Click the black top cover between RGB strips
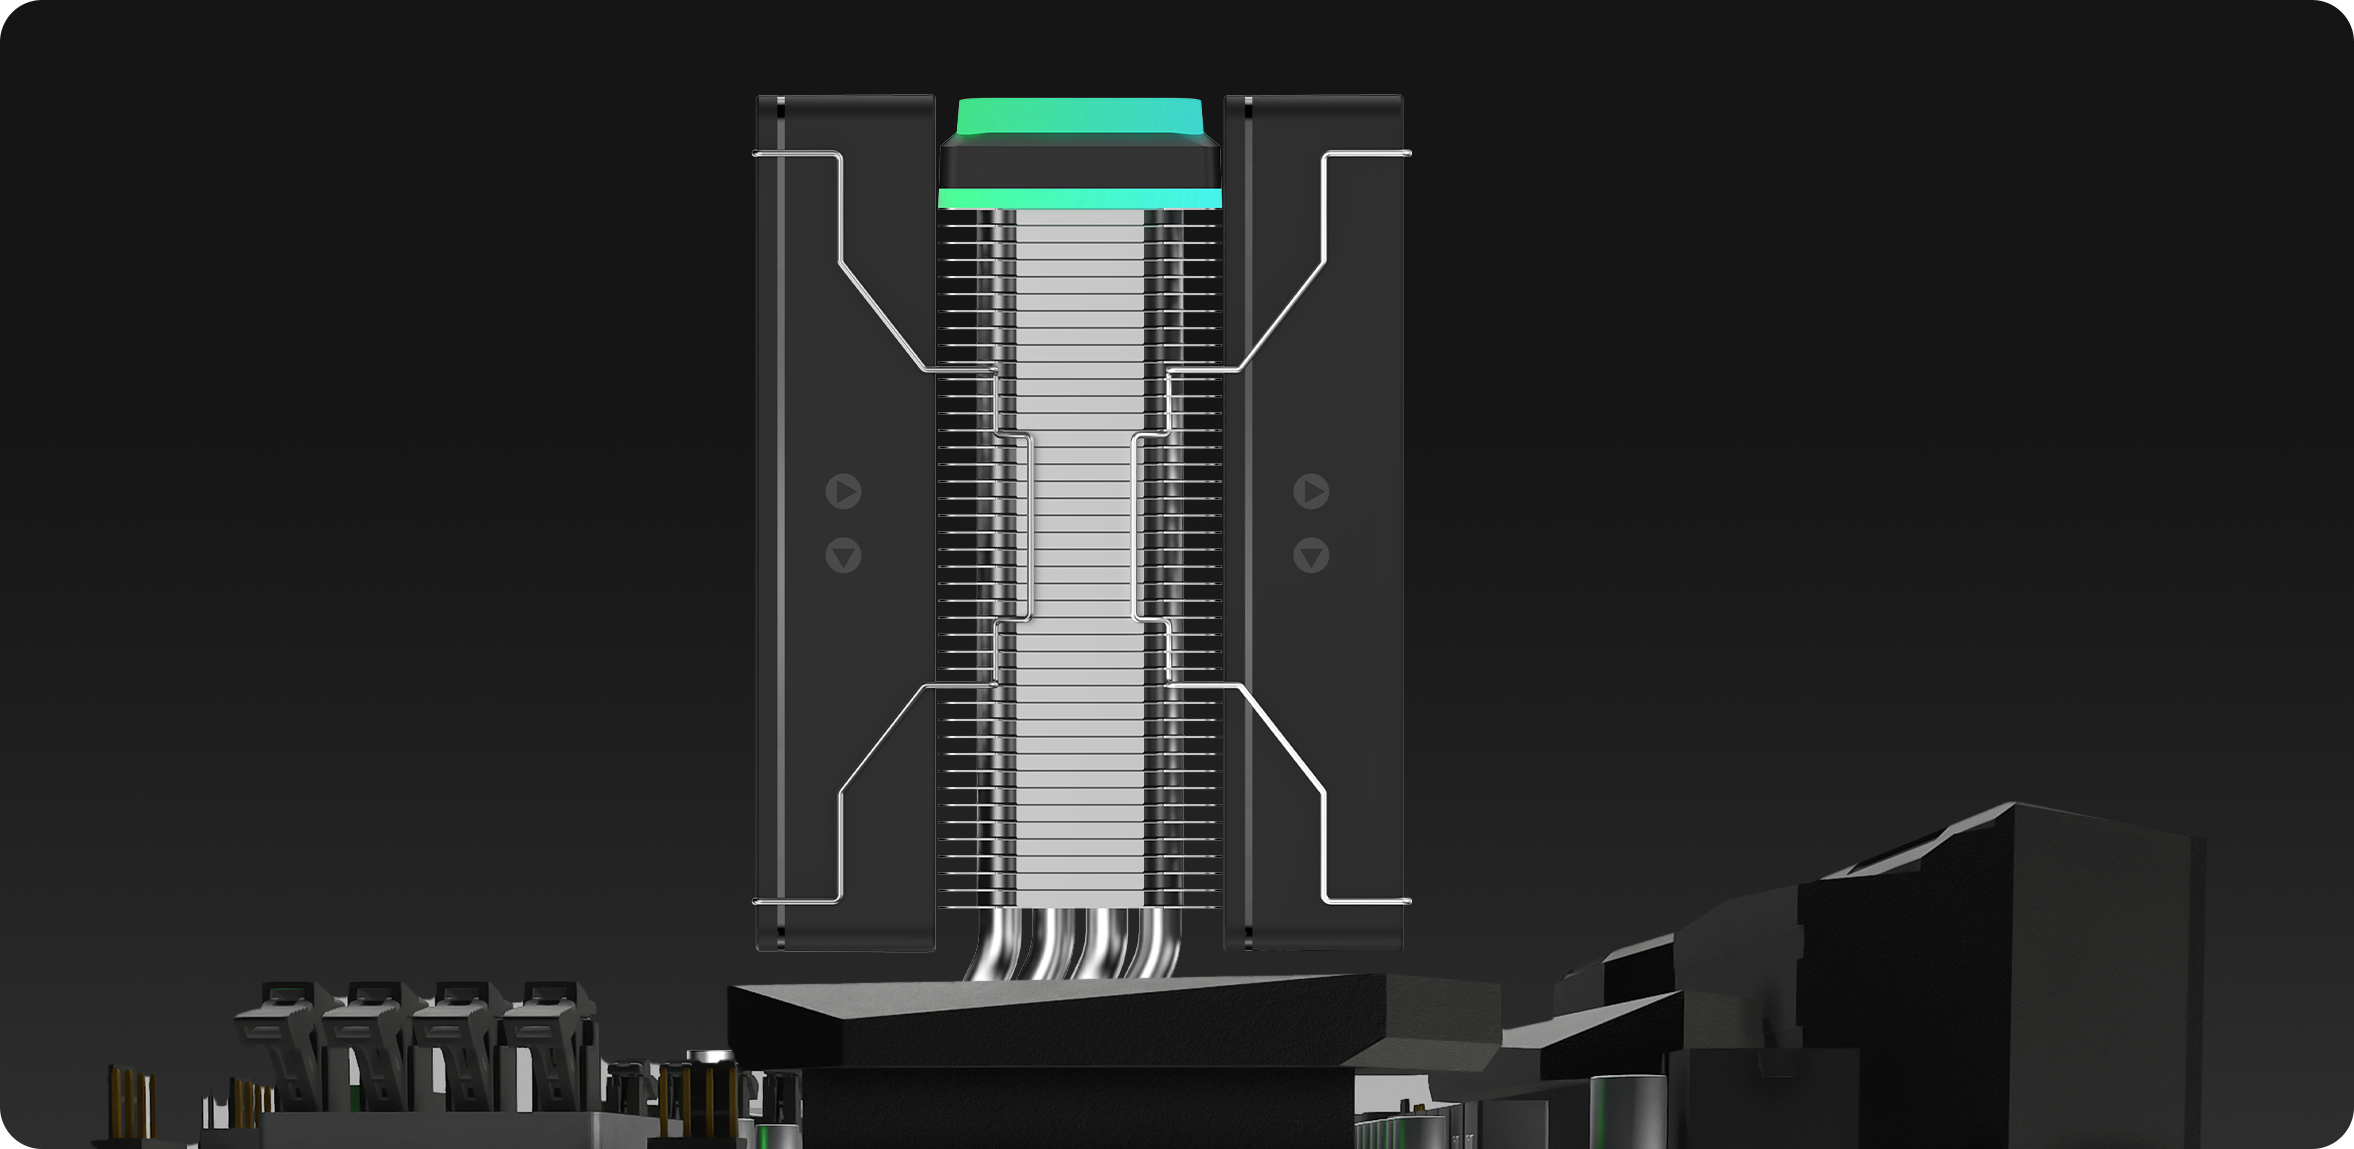 (1080, 163)
